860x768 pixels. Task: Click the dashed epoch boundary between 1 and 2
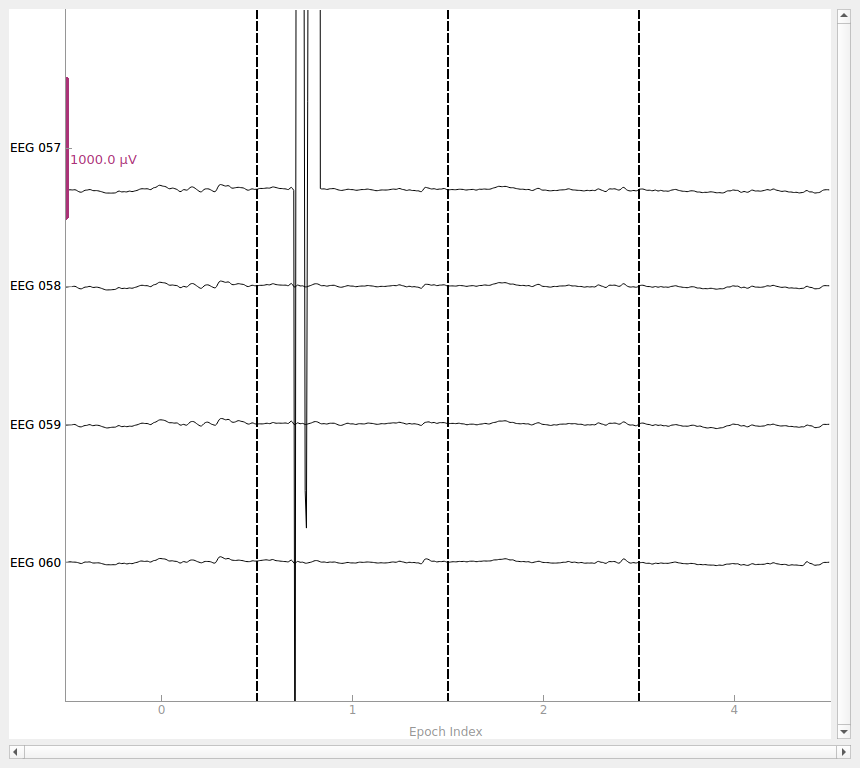point(448,355)
